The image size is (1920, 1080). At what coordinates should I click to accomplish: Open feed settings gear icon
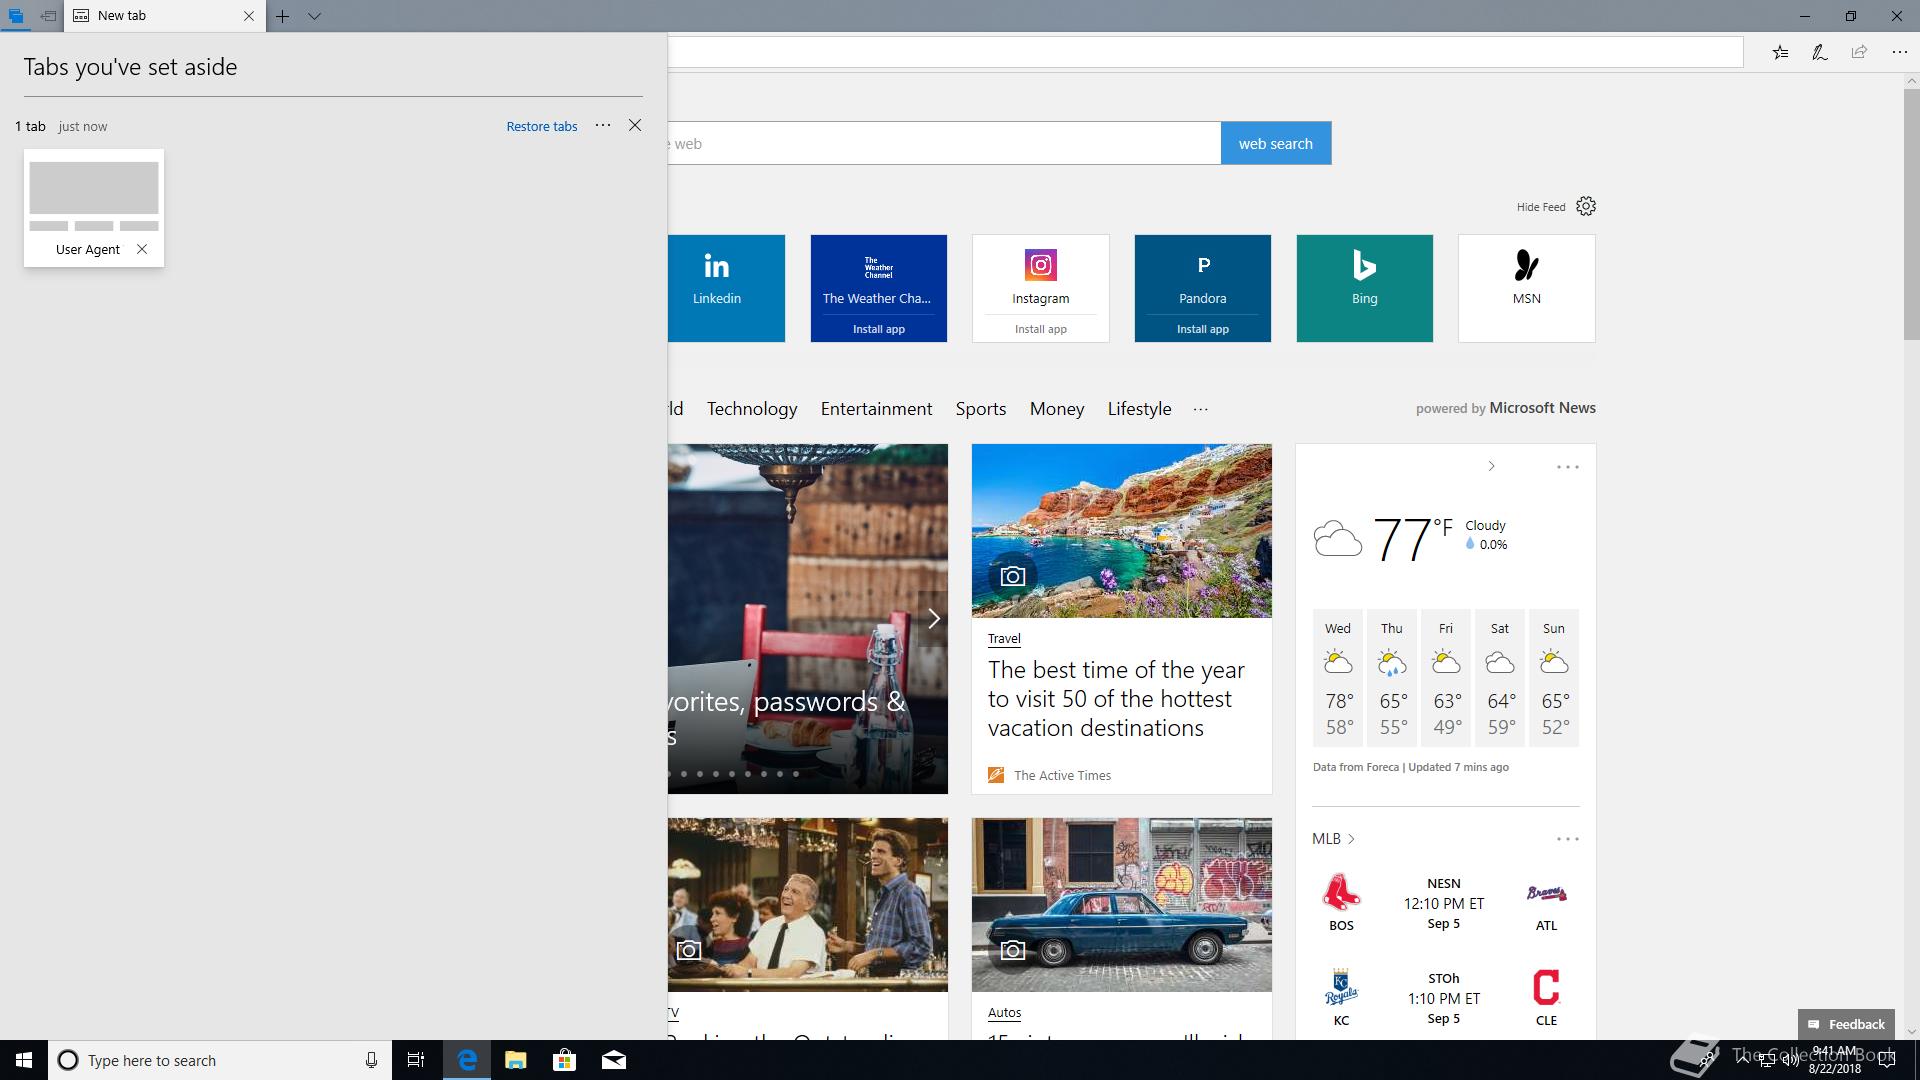pyautogui.click(x=1586, y=206)
